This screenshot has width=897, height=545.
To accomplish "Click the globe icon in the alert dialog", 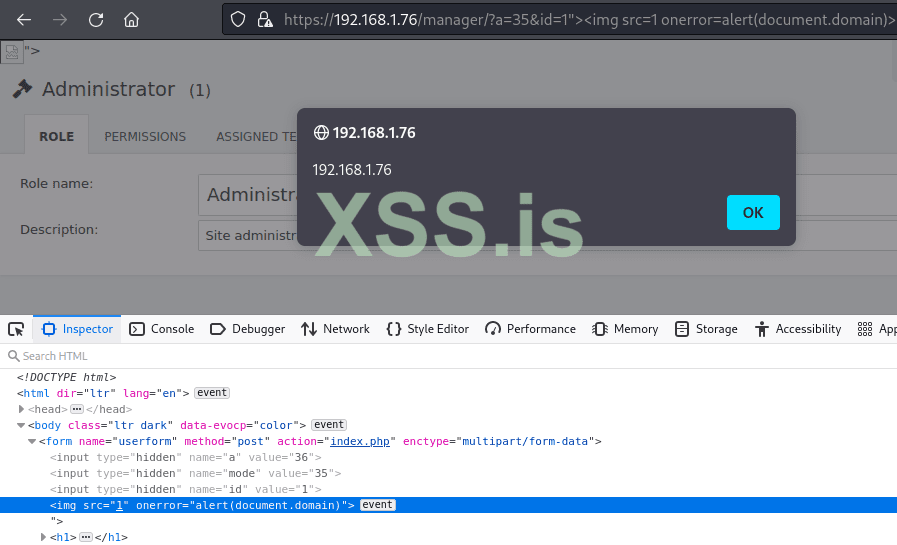I will click(x=321, y=133).
